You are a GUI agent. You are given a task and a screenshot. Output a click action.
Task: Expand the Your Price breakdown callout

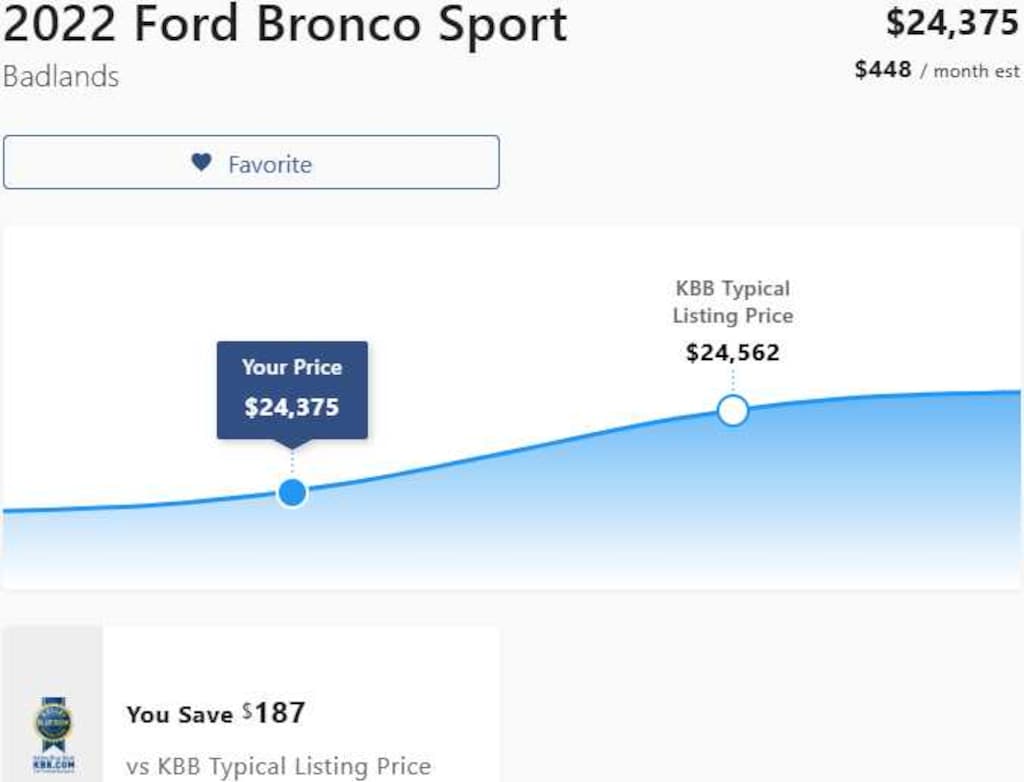coord(291,390)
